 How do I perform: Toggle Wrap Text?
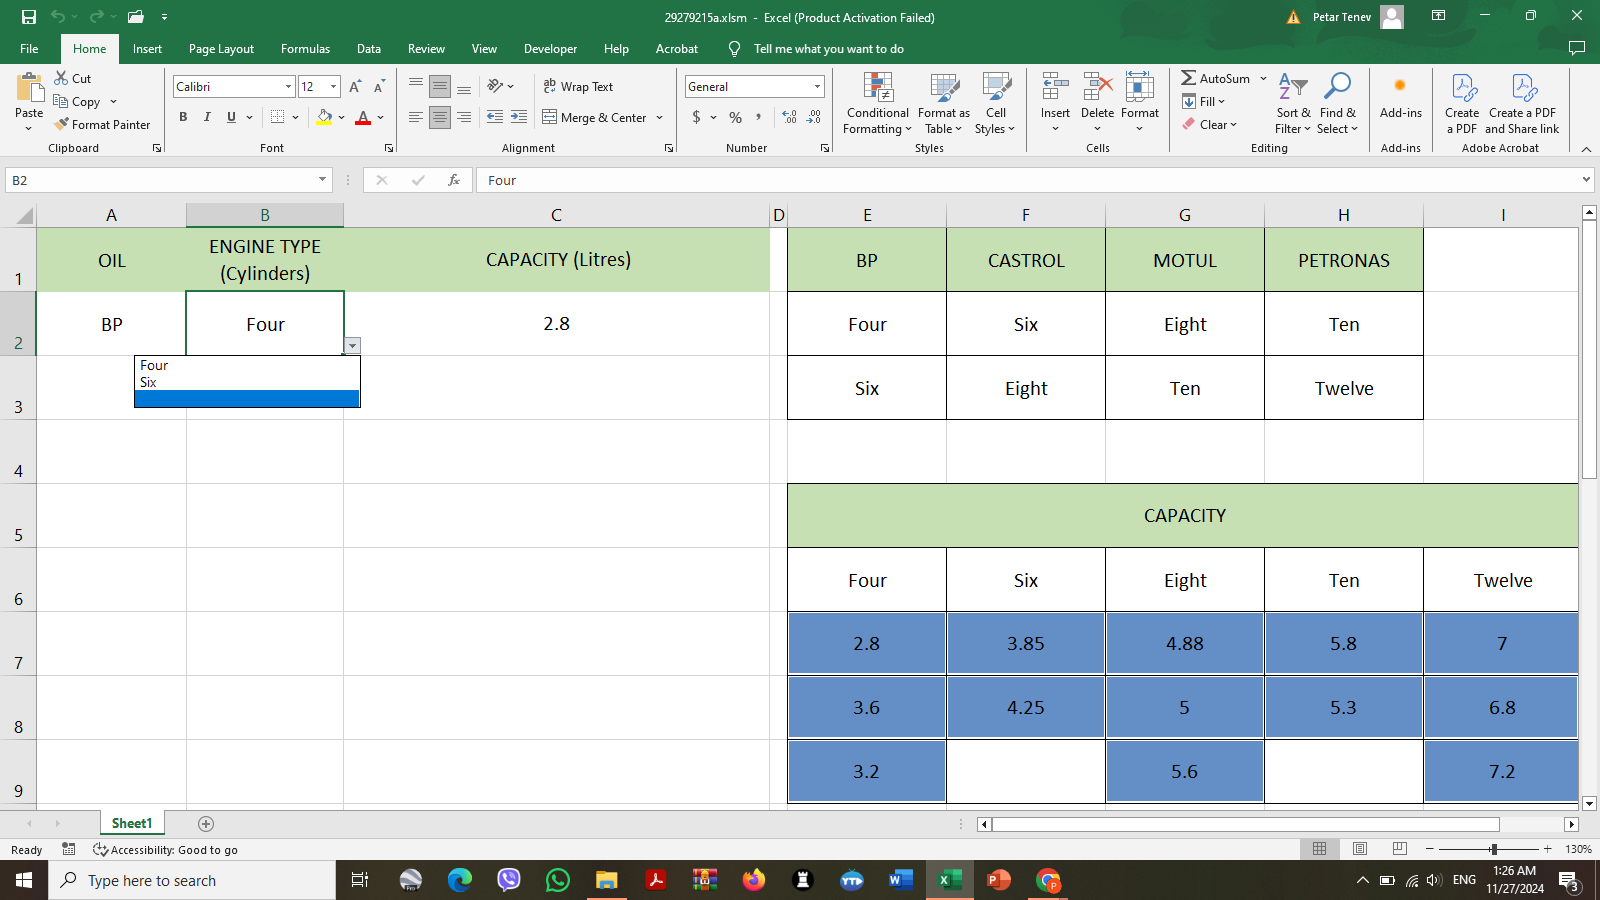point(578,87)
